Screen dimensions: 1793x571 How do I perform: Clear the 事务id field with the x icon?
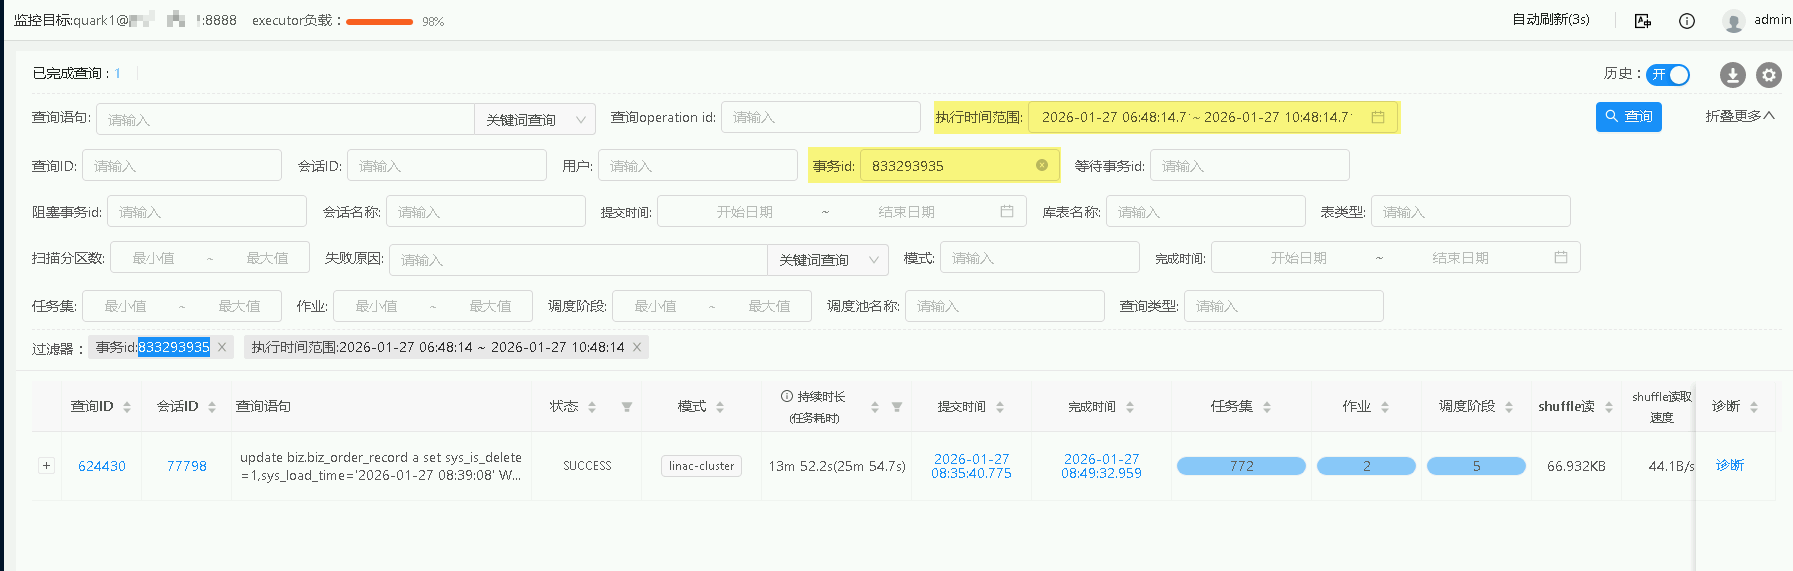[x=1042, y=165]
